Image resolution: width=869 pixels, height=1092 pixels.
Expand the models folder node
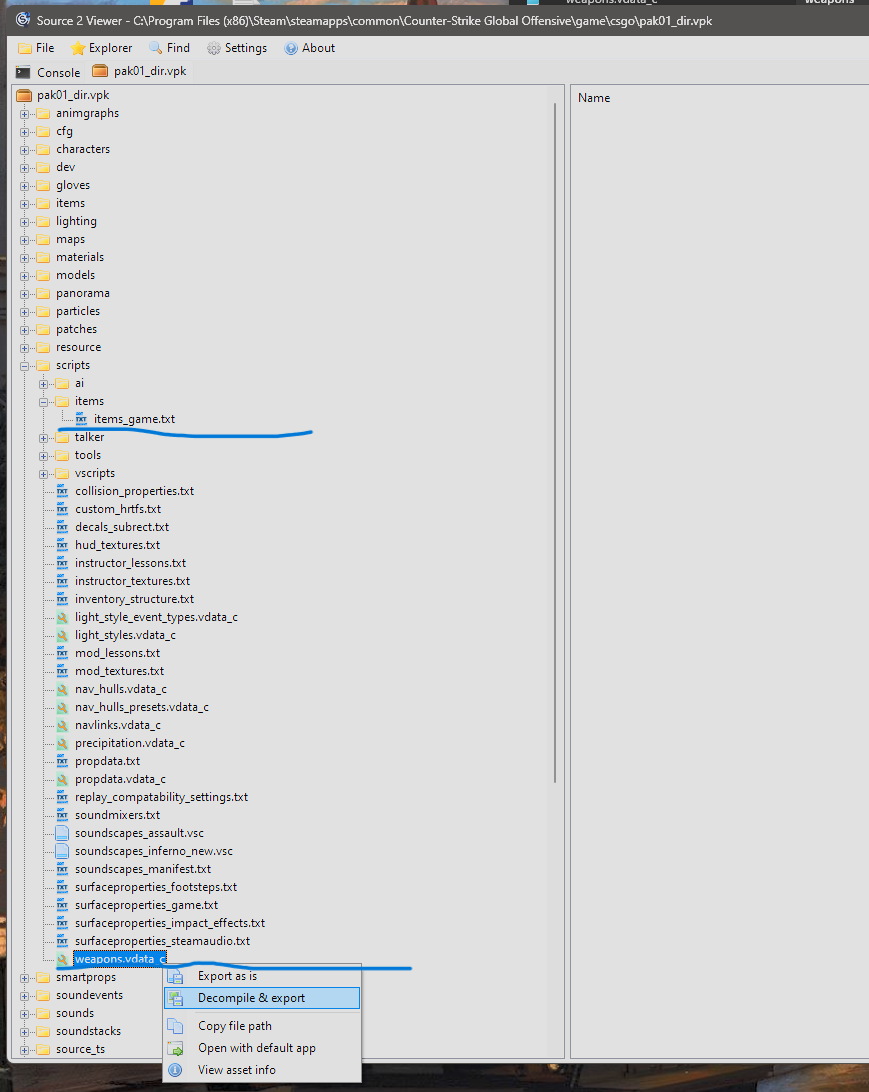(24, 276)
